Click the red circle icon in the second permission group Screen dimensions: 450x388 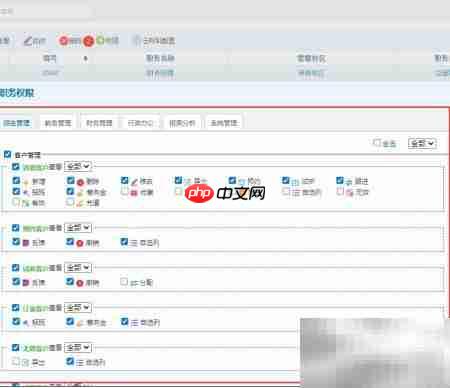pos(80,243)
